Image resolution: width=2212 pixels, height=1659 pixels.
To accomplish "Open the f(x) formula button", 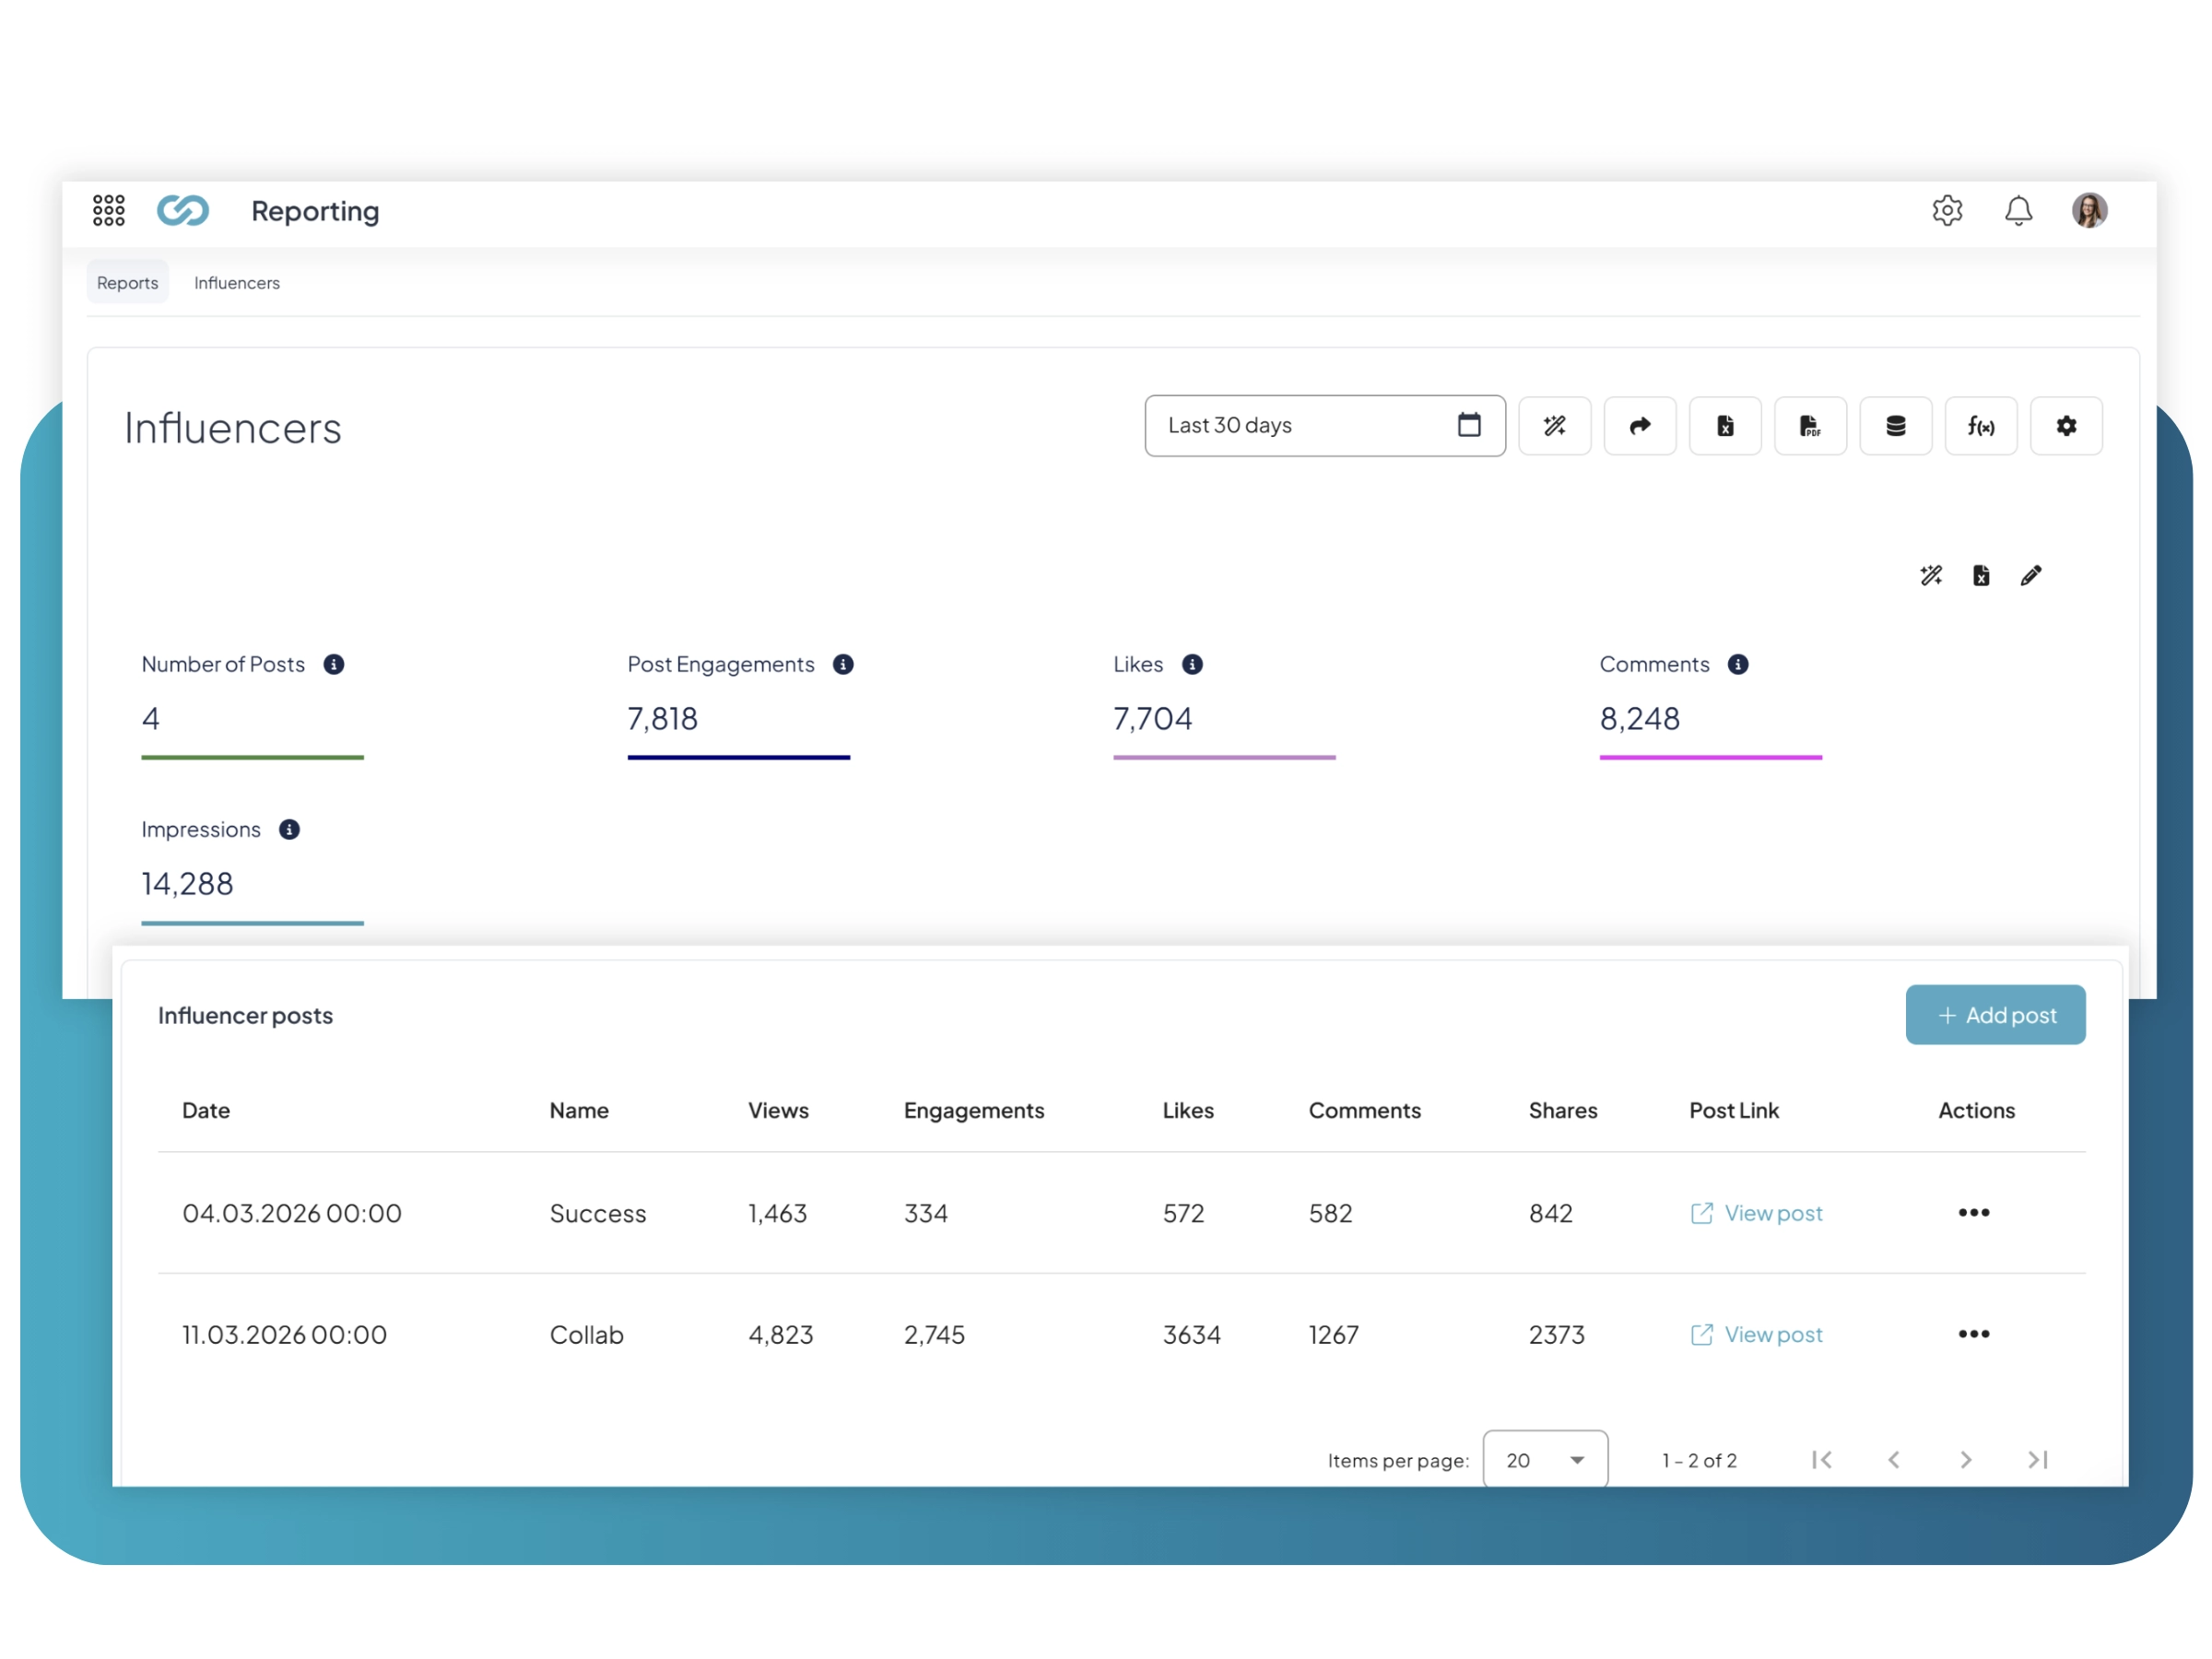I will point(1980,426).
